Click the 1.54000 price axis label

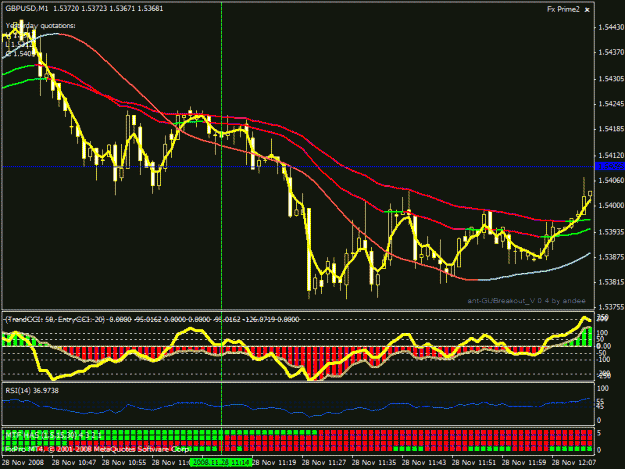coord(610,206)
